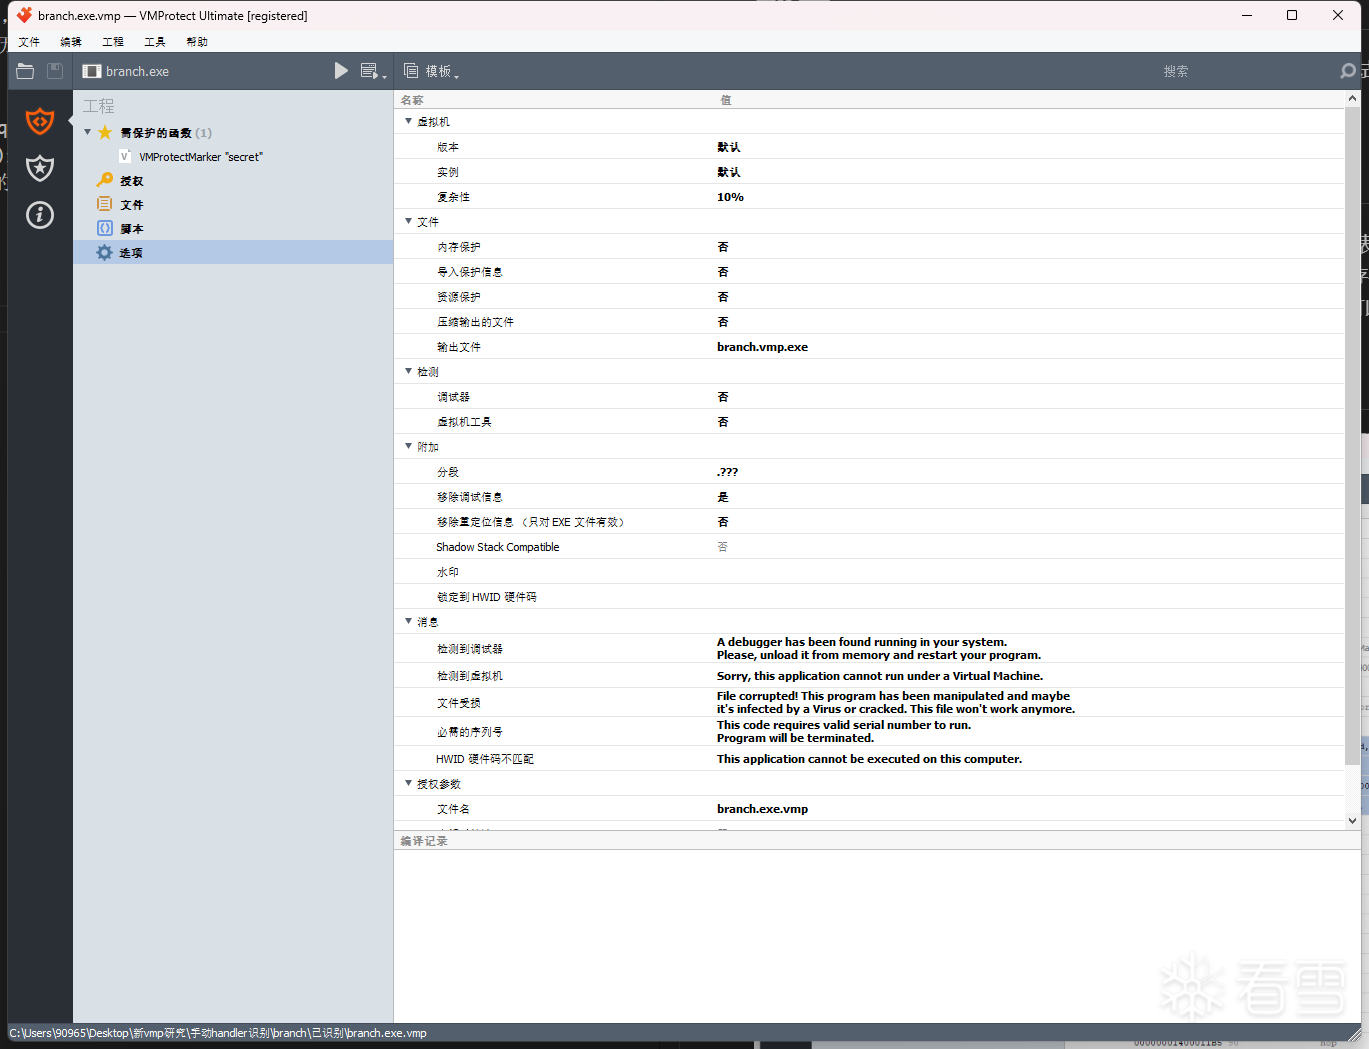Collapse the 检测 group
The width and height of the screenshot is (1369, 1049).
pos(408,371)
